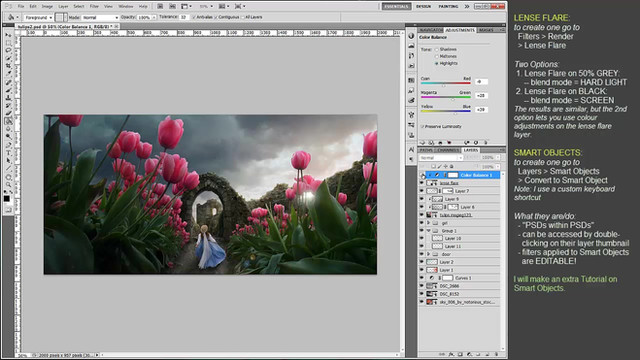Expand the girl layer group

(428, 223)
